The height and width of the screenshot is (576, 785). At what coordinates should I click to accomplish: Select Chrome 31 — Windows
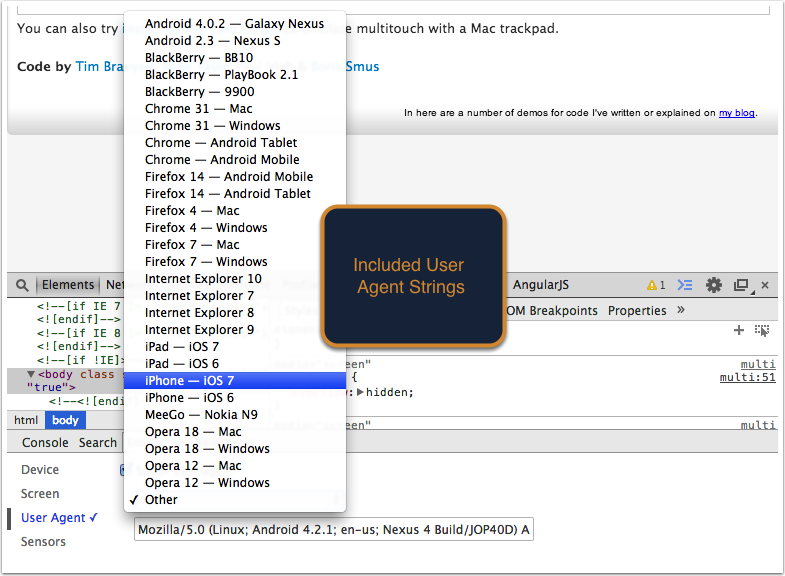234,126
